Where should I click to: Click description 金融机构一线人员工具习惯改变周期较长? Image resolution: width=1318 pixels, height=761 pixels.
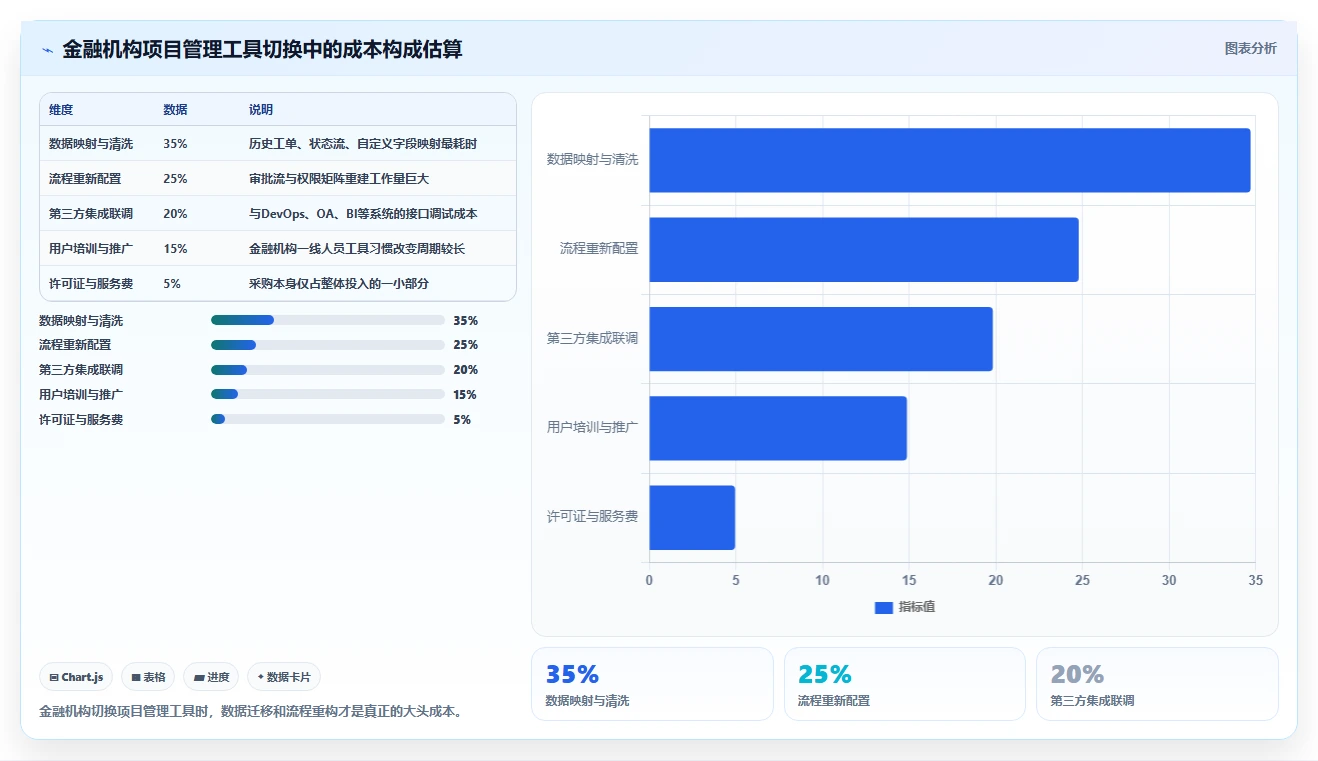357,249
